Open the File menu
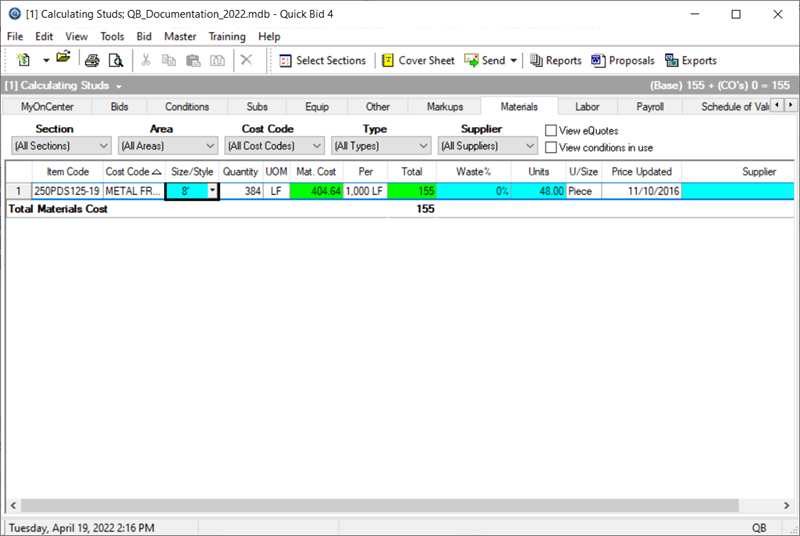Image resolution: width=800 pixels, height=536 pixels. pyautogui.click(x=15, y=37)
